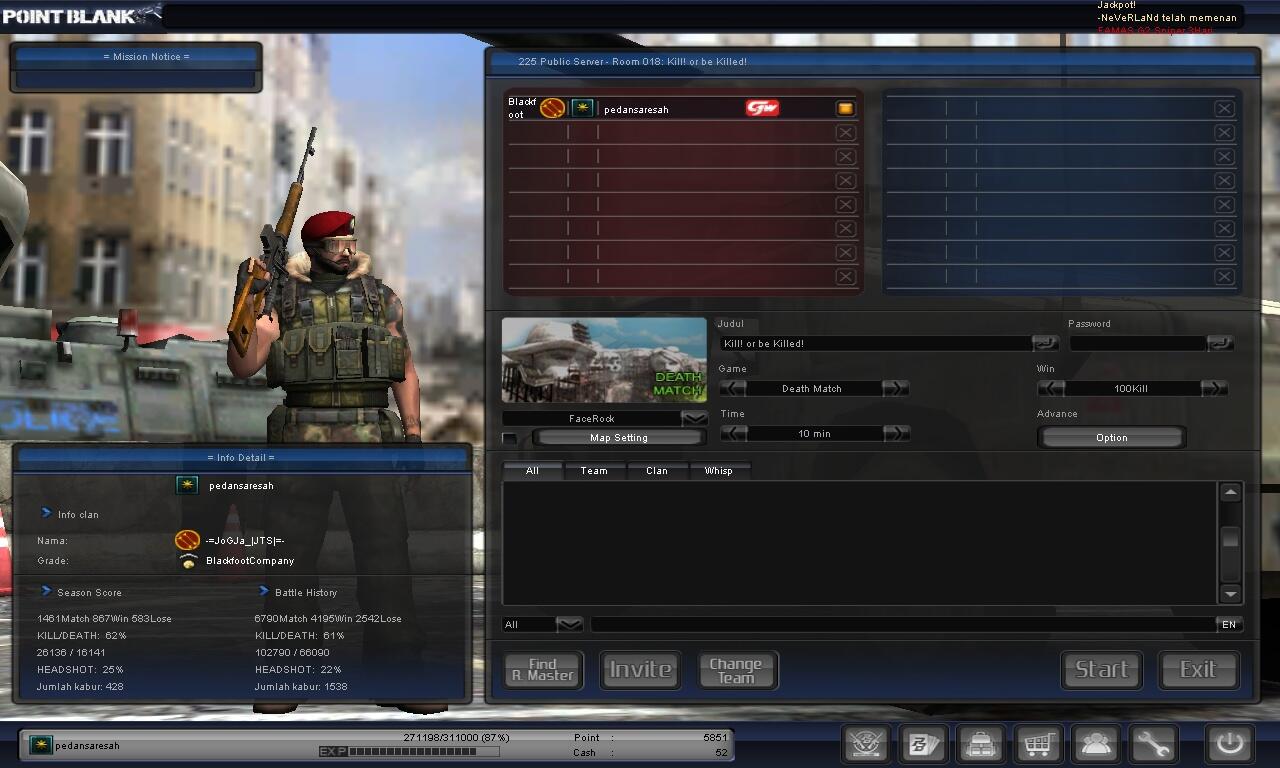This screenshot has width=1280, height=768.
Task: Click grade icon beside BlackfootCompany
Action: coord(188,561)
